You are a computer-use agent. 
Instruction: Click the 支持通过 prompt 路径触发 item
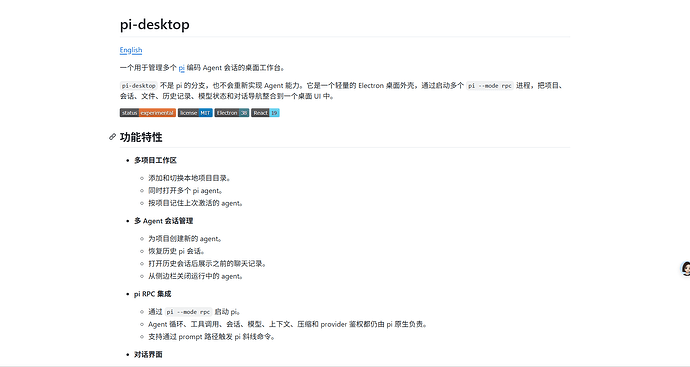pos(212,337)
